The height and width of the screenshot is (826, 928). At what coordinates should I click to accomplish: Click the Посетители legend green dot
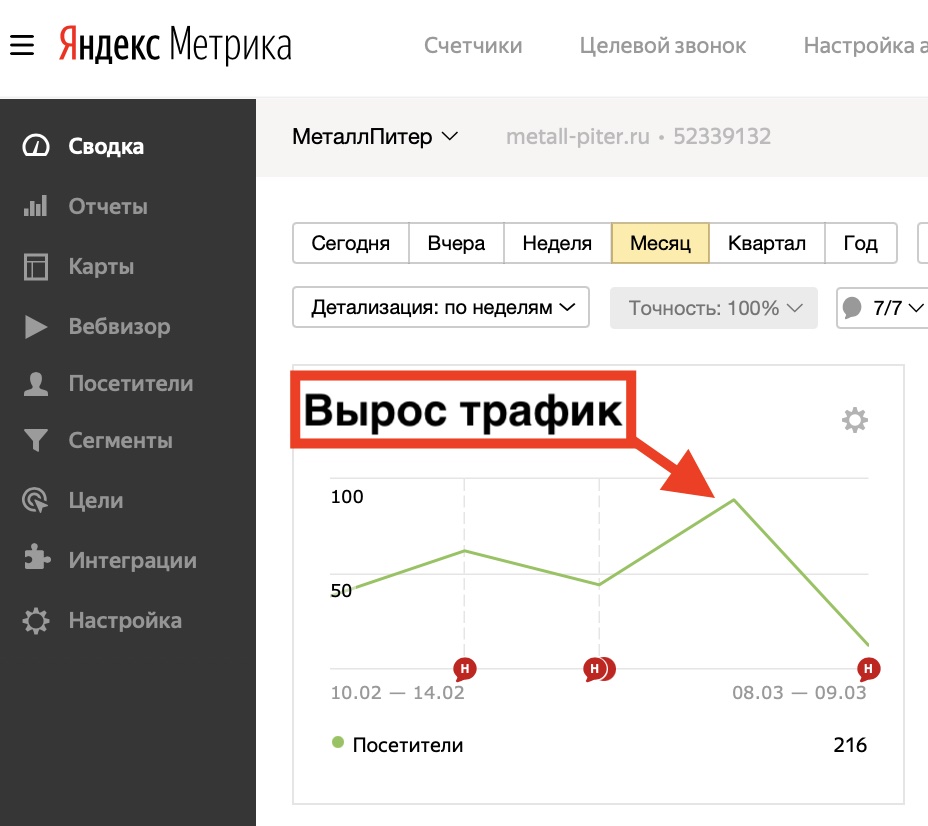(338, 742)
